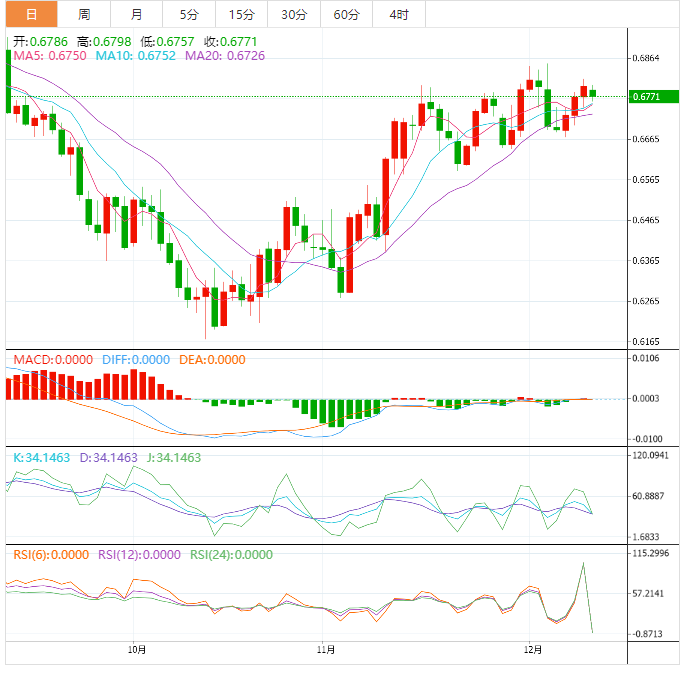Viewport: 682px width, 675px height.
Task: Open the 4时 timeframe tab
Action: pyautogui.click(x=399, y=14)
